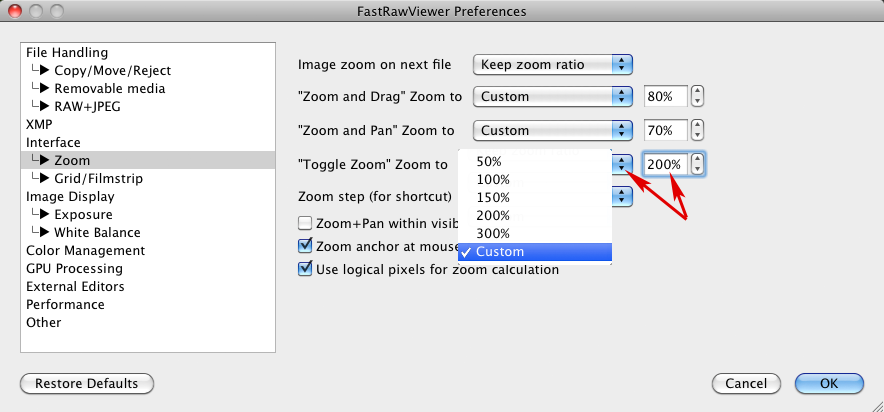Toggle Use logical pixels for zoom calculation
The width and height of the screenshot is (884, 412).
pos(306,269)
